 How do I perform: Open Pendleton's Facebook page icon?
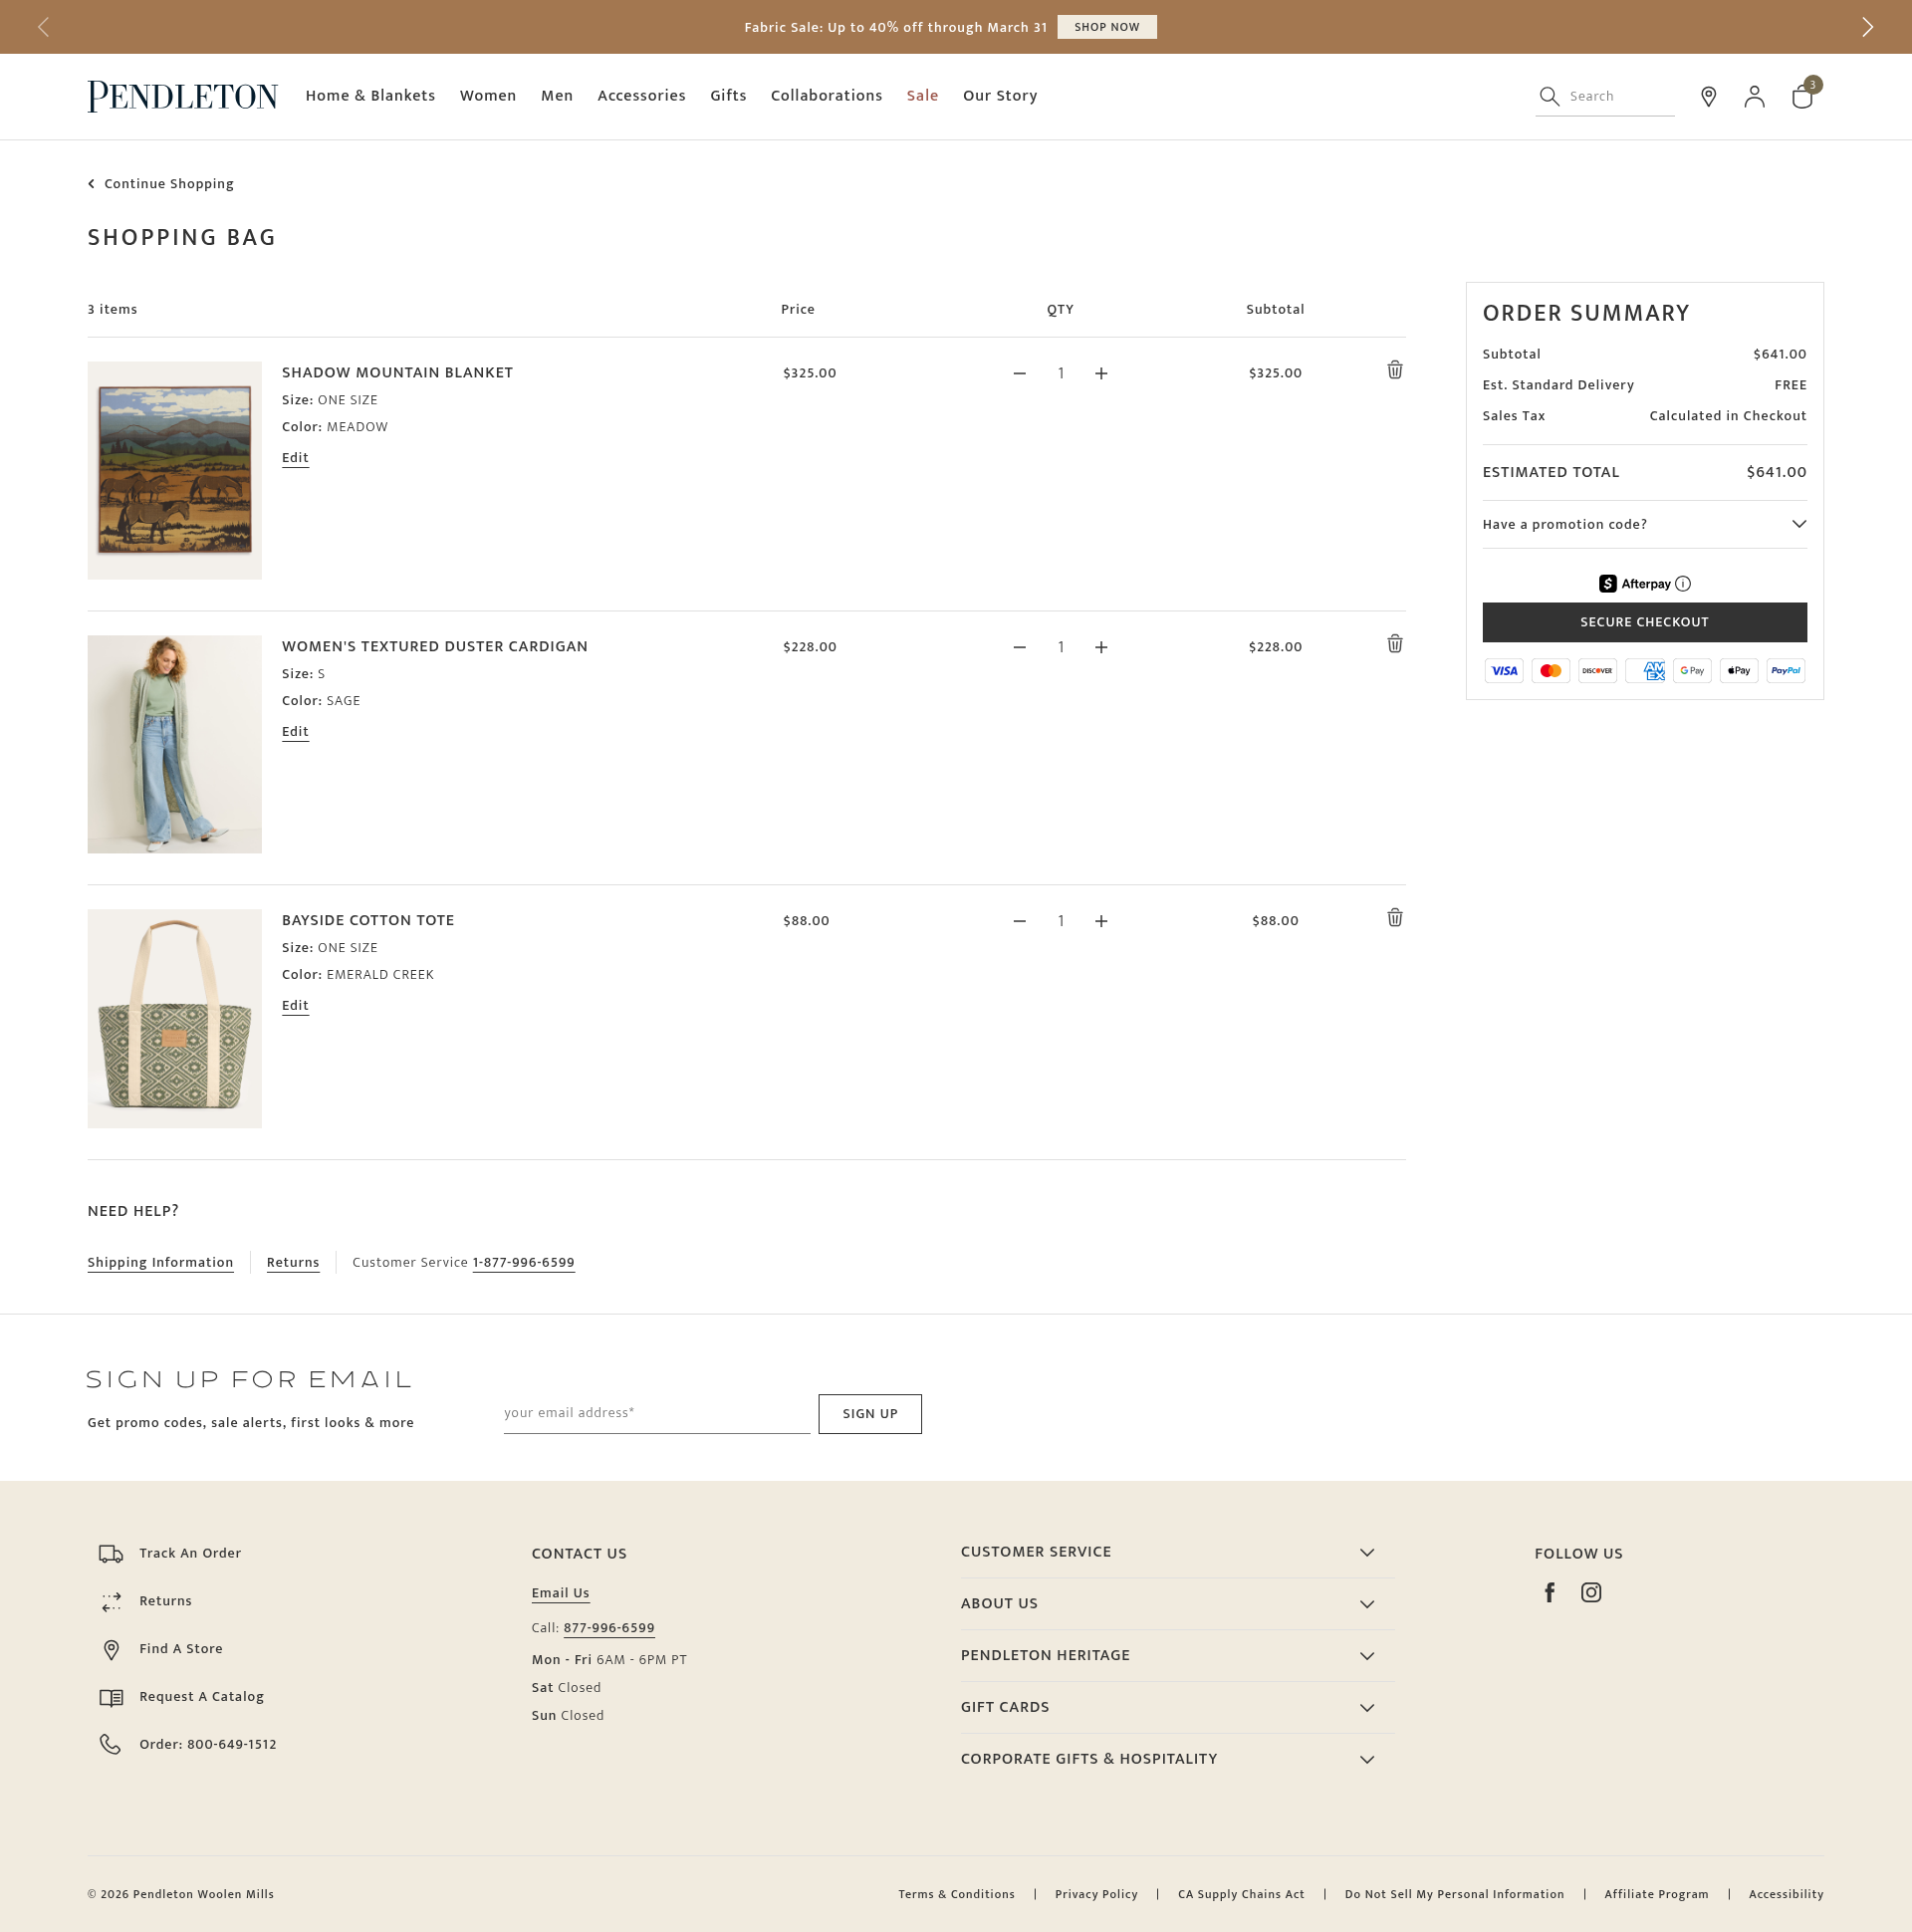[x=1549, y=1592]
